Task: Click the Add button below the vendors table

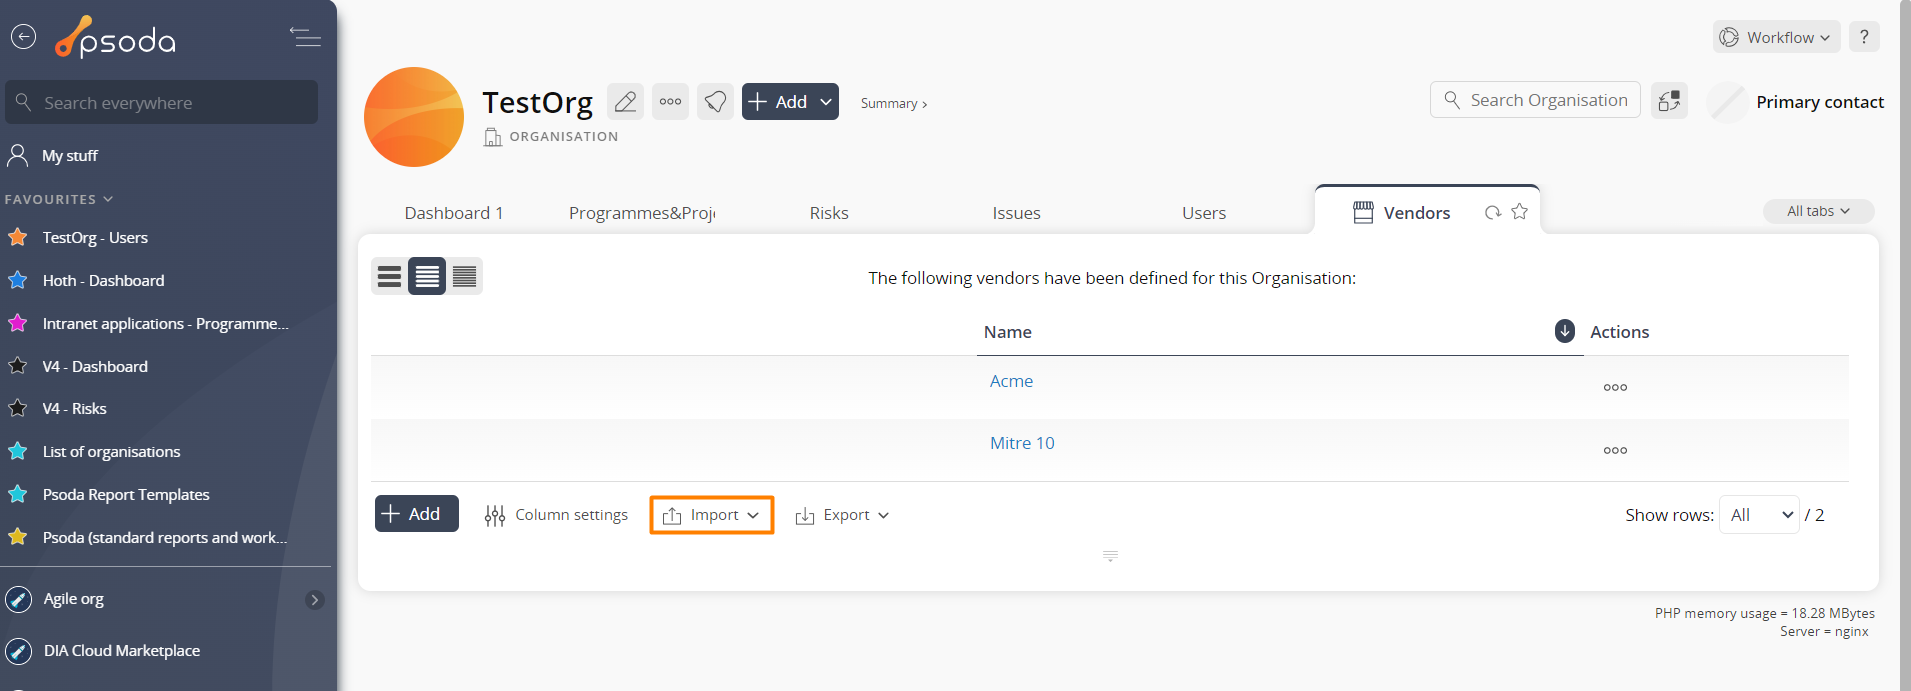Action: pyautogui.click(x=416, y=514)
